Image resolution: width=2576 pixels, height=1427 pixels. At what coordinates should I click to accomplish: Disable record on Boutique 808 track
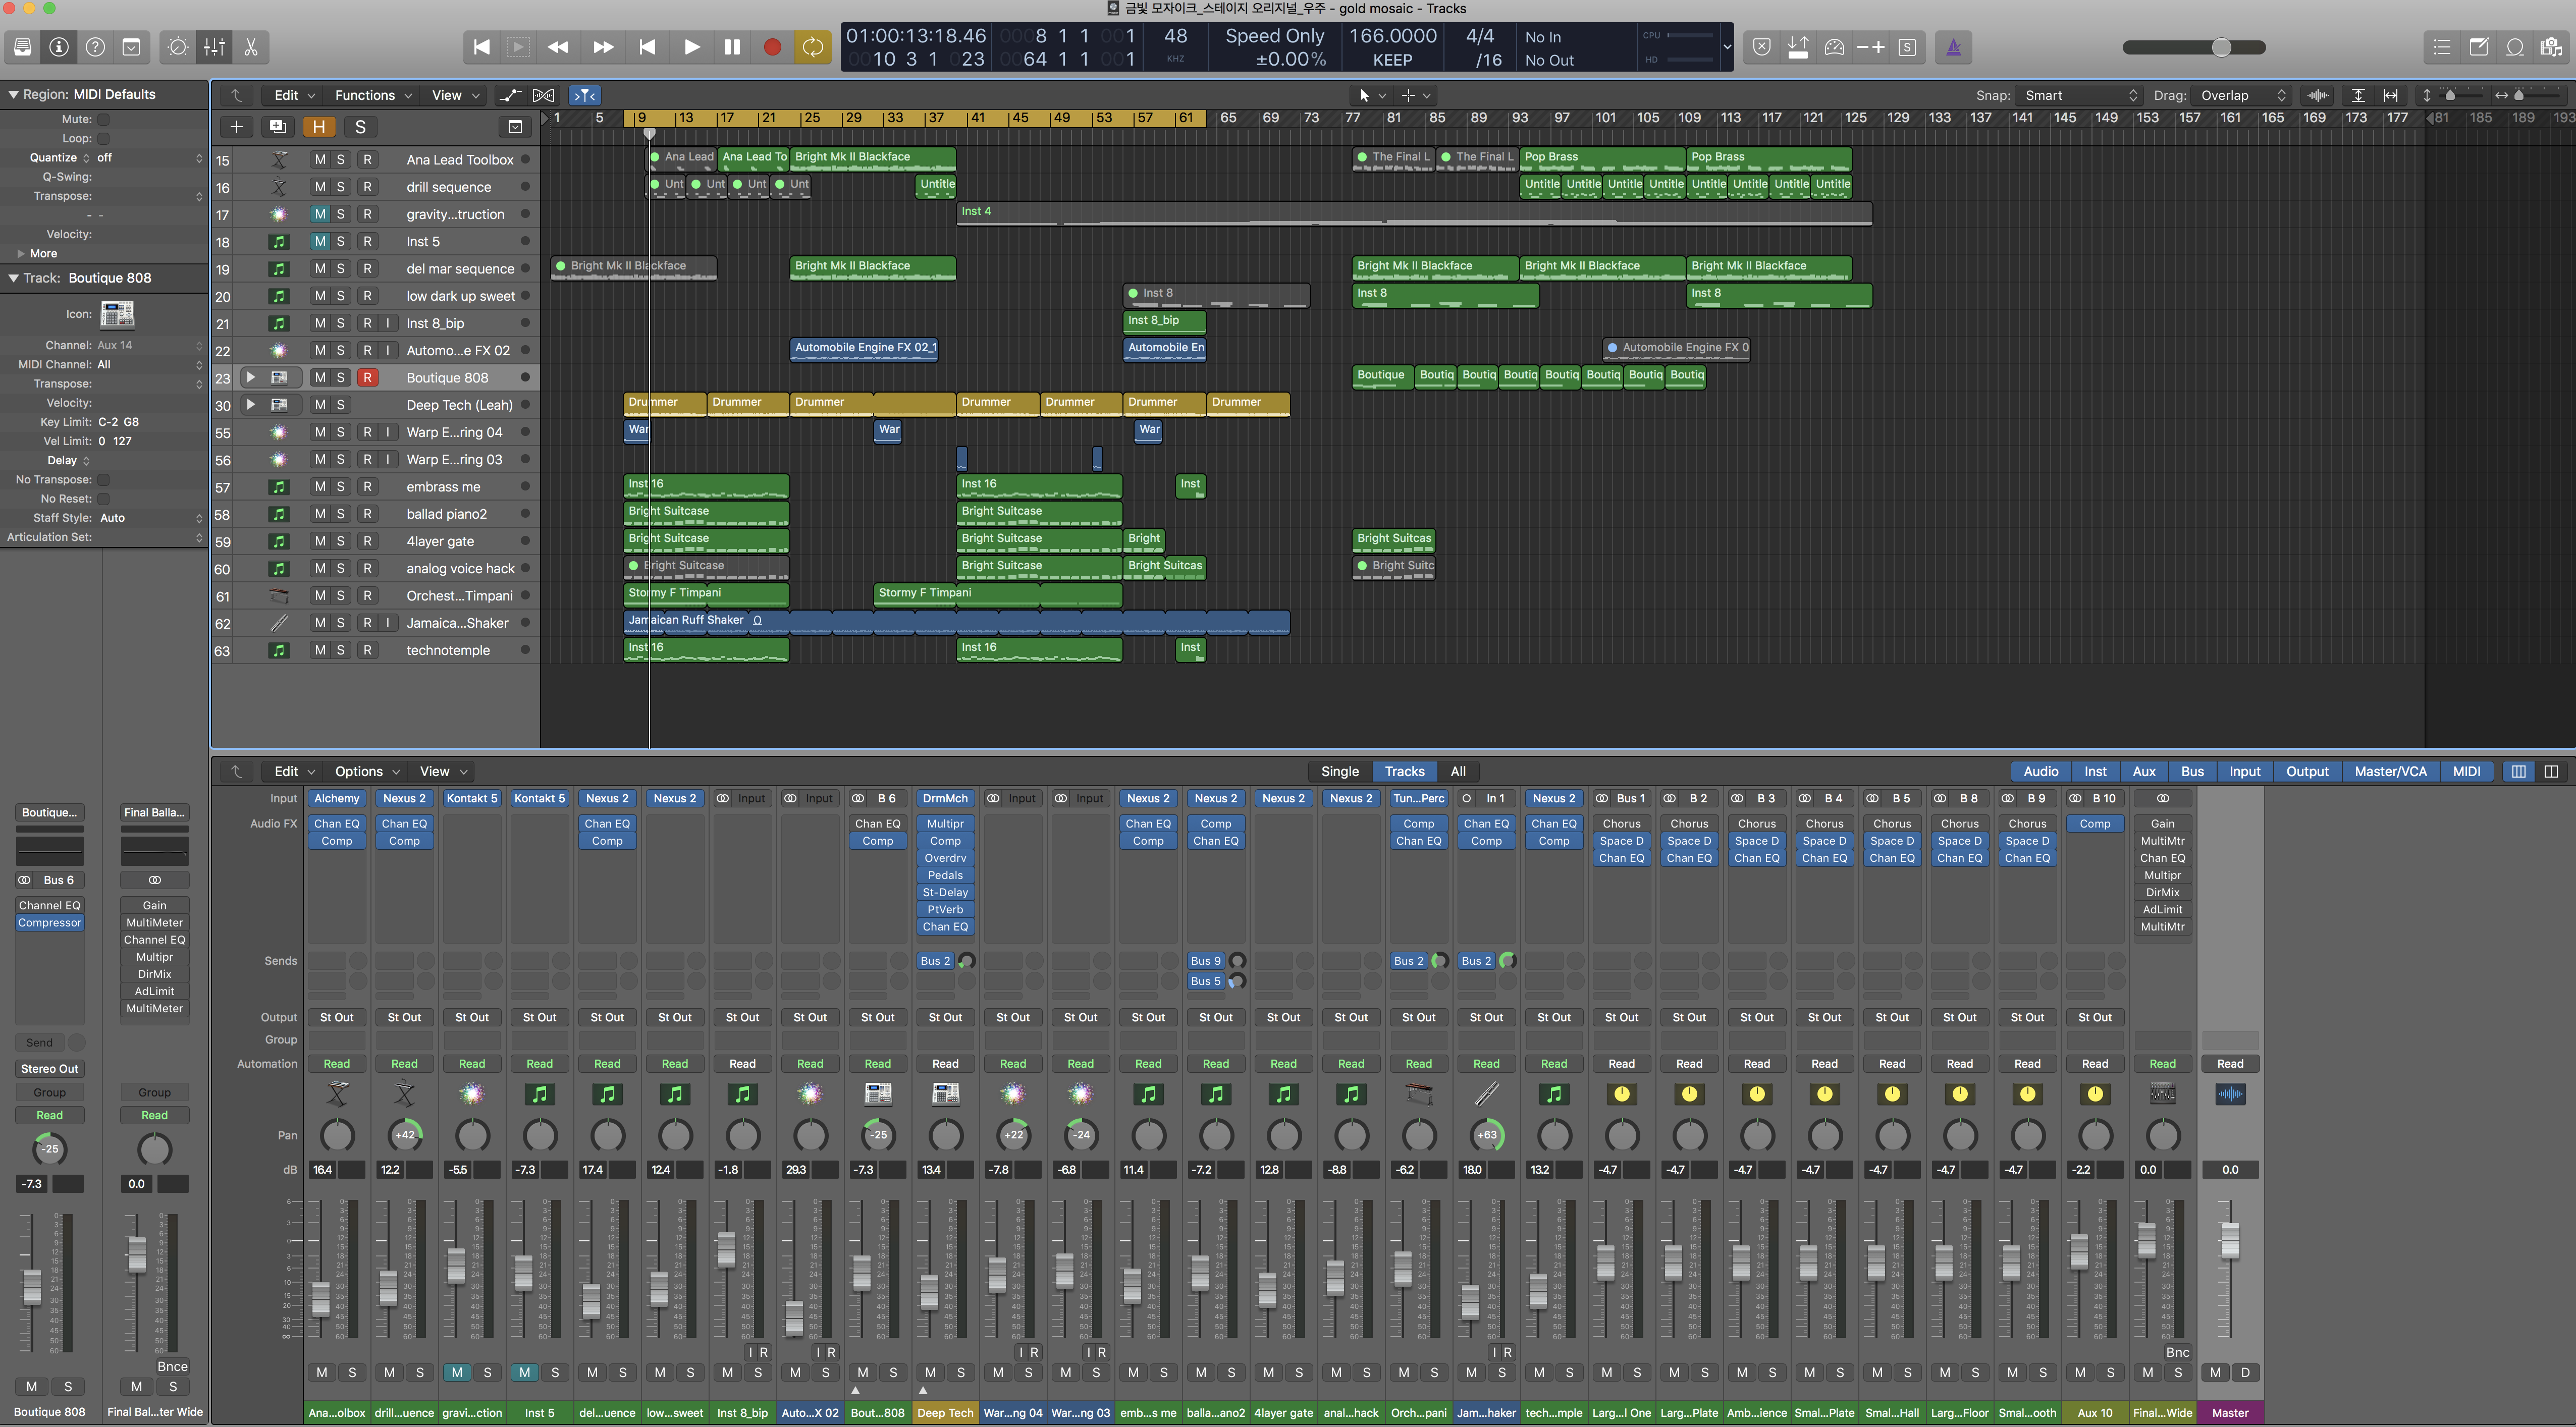[x=367, y=378]
